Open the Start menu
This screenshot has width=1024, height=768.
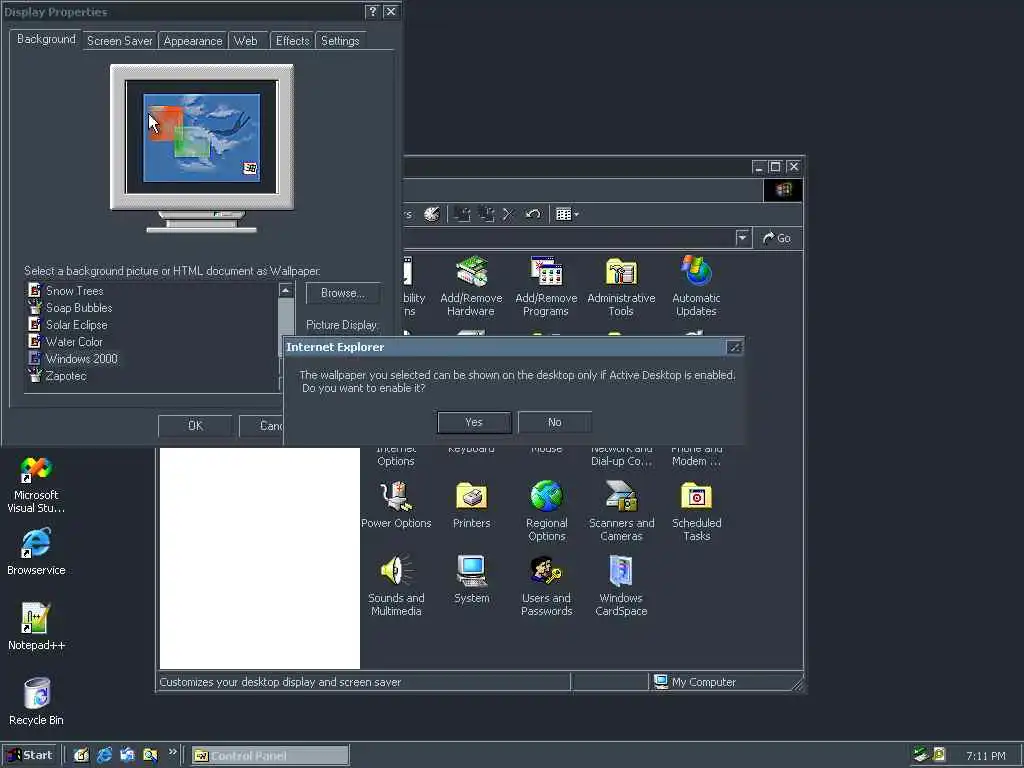pos(29,755)
